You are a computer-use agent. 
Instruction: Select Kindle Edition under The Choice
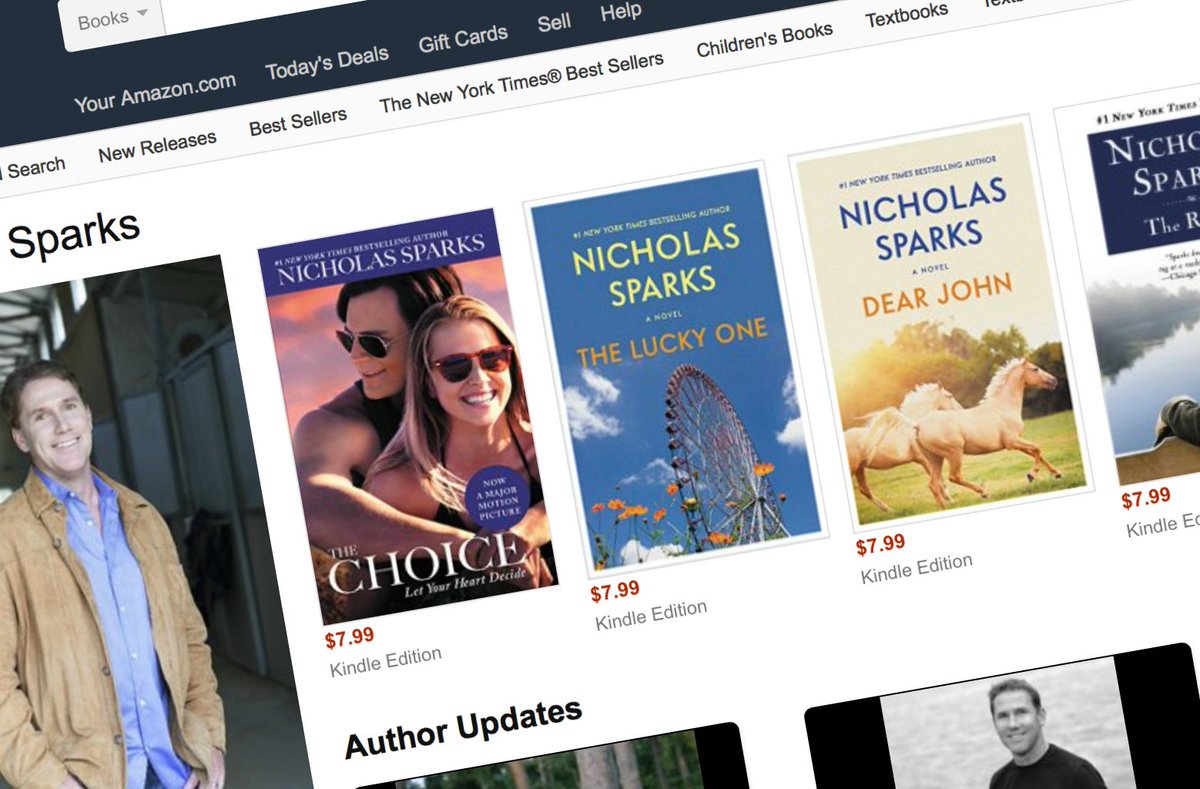coord(386,662)
